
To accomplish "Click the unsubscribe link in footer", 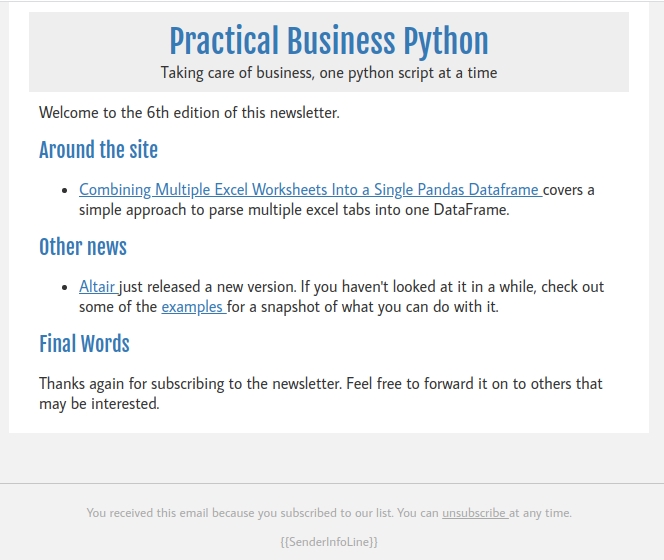I will [x=474, y=513].
